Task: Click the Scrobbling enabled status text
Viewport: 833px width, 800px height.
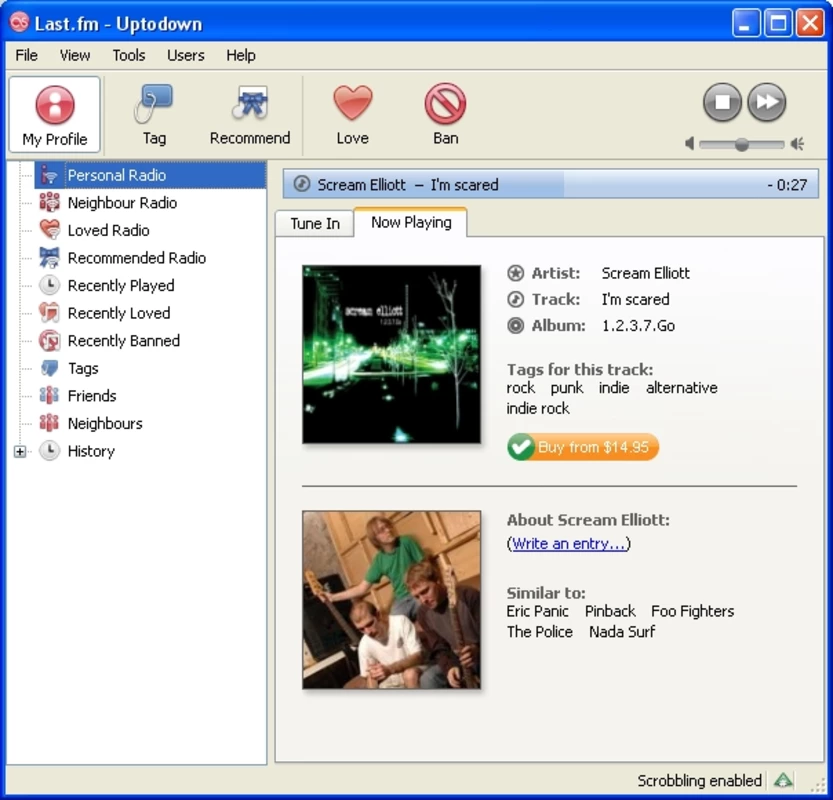Action: click(x=699, y=781)
